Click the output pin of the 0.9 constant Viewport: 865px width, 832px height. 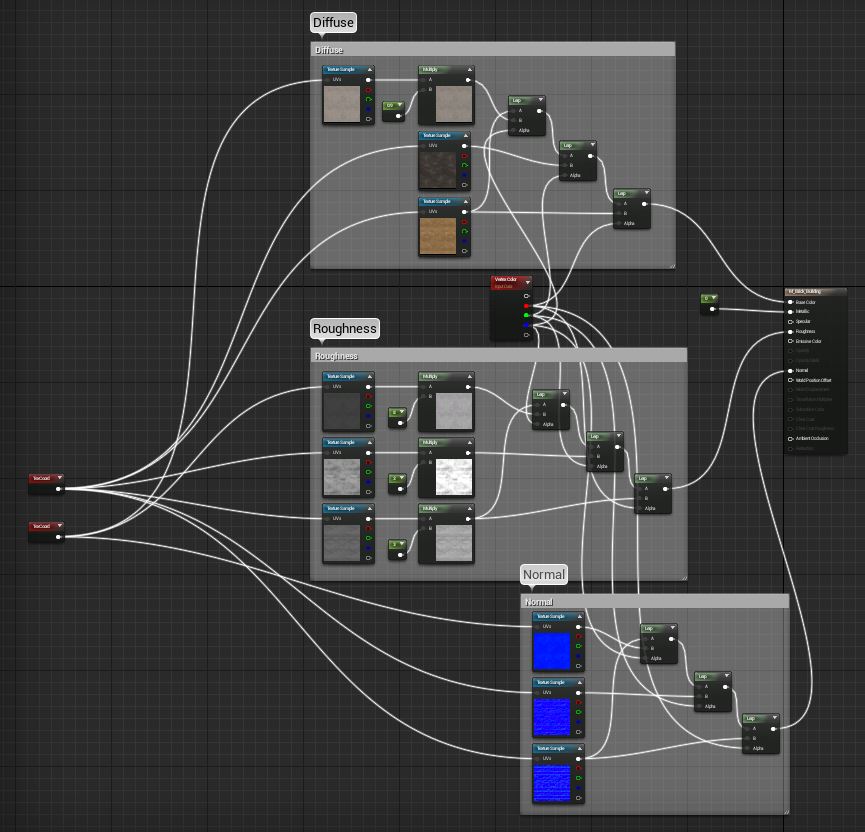click(x=399, y=116)
